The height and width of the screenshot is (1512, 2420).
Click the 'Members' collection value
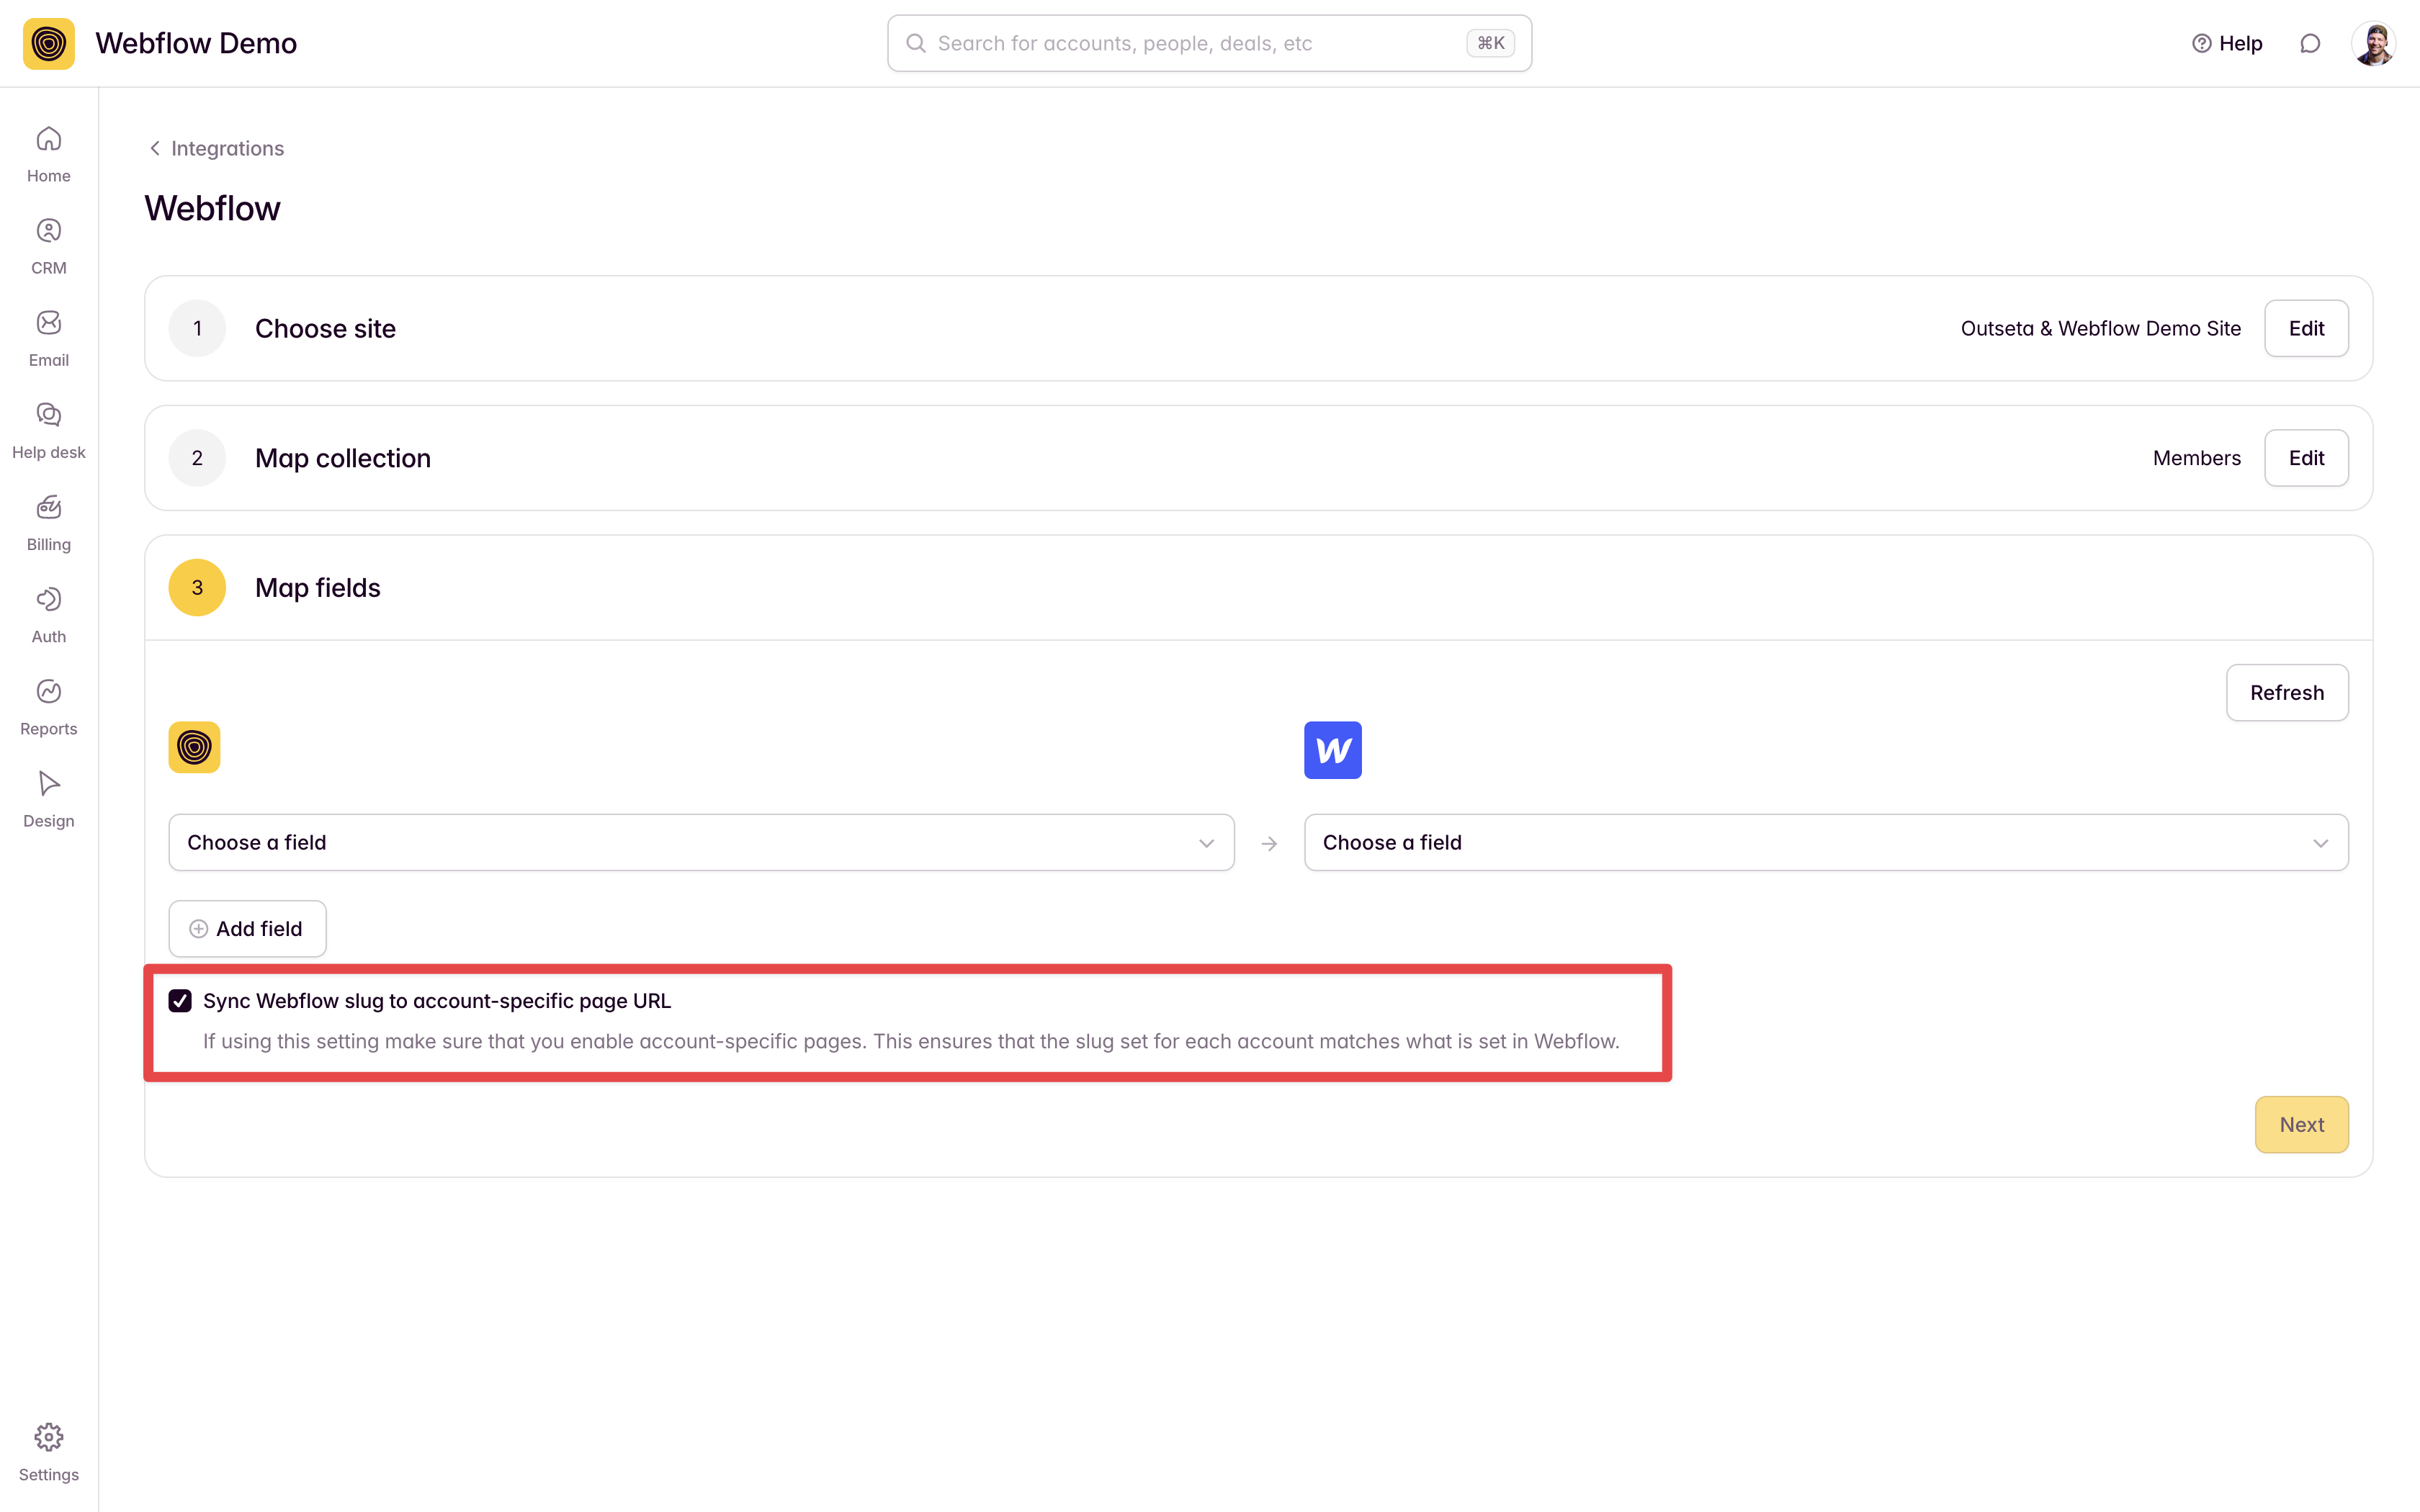point(2196,458)
